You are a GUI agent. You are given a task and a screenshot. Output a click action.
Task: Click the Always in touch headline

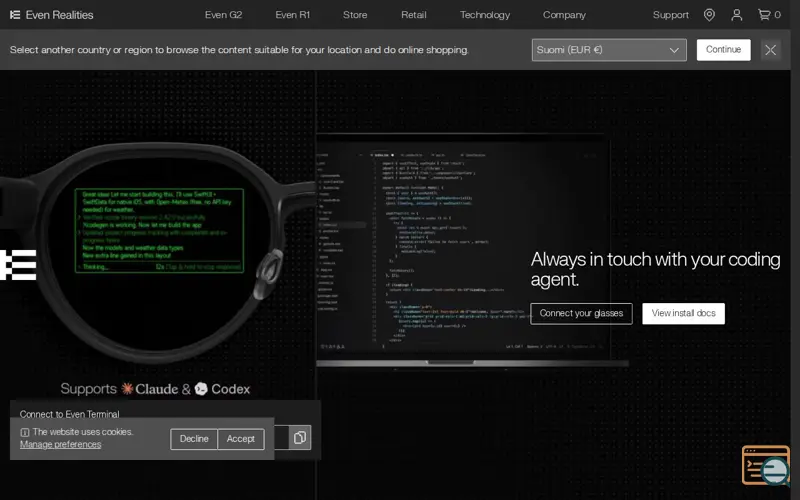point(655,269)
